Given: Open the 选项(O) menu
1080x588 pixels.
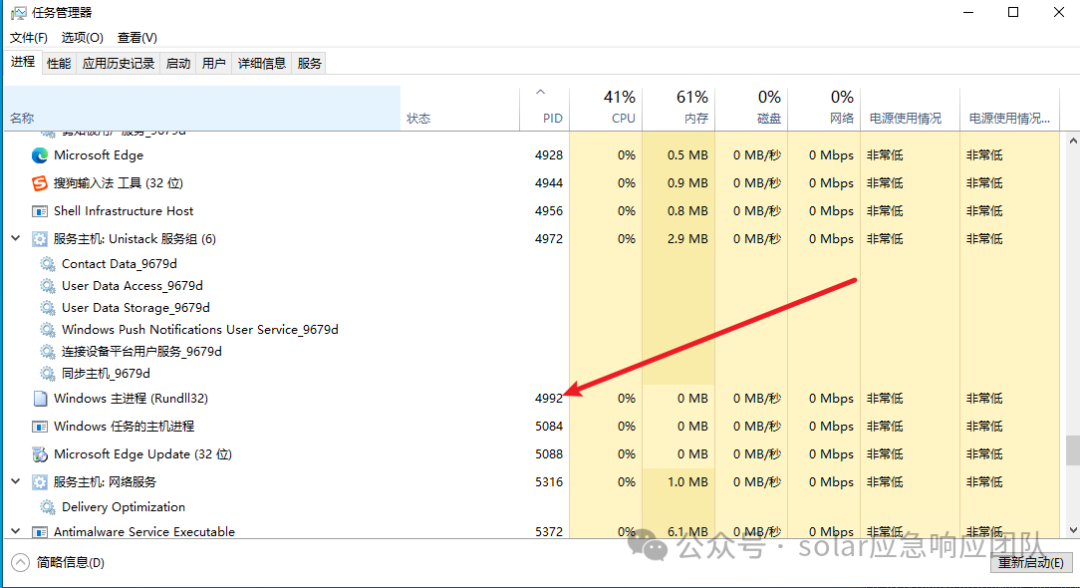Looking at the screenshot, I should point(82,37).
